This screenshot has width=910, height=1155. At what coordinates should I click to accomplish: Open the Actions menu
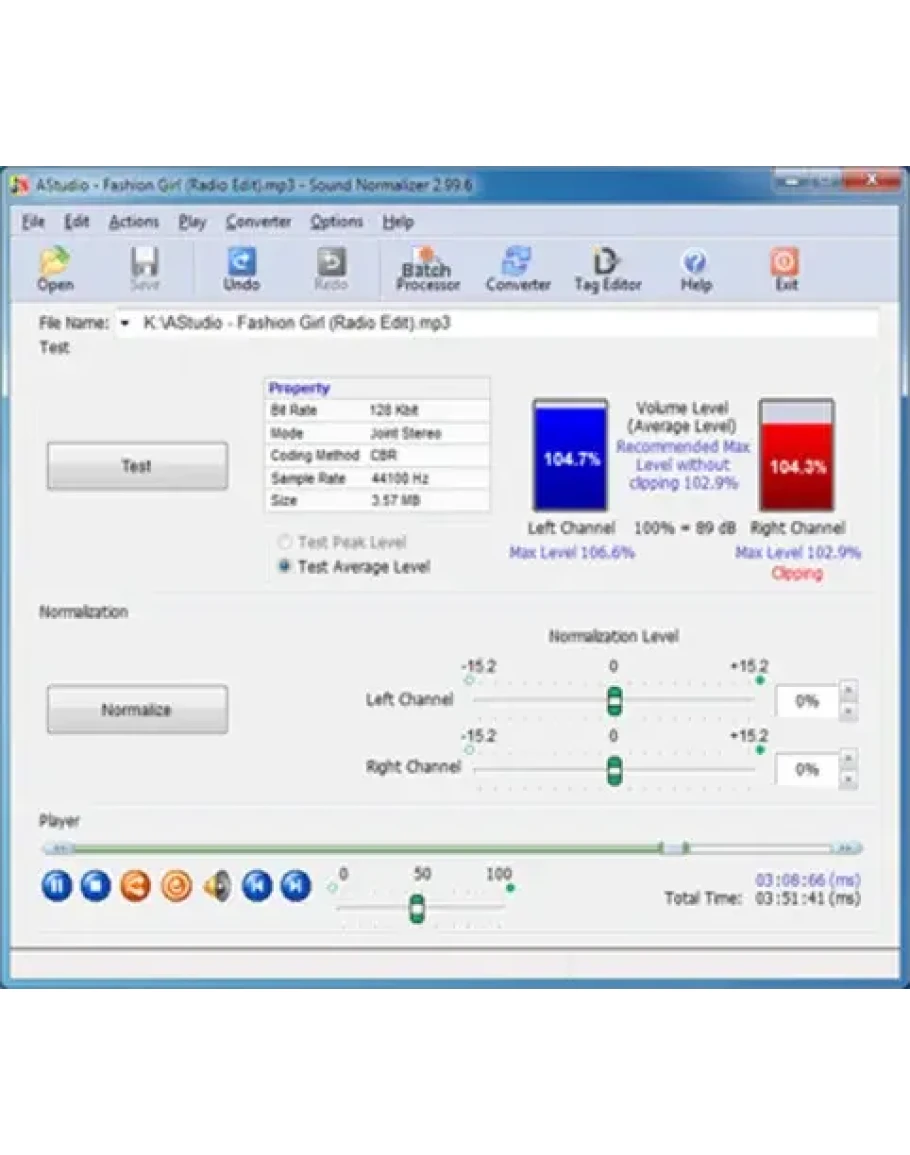coord(133,222)
